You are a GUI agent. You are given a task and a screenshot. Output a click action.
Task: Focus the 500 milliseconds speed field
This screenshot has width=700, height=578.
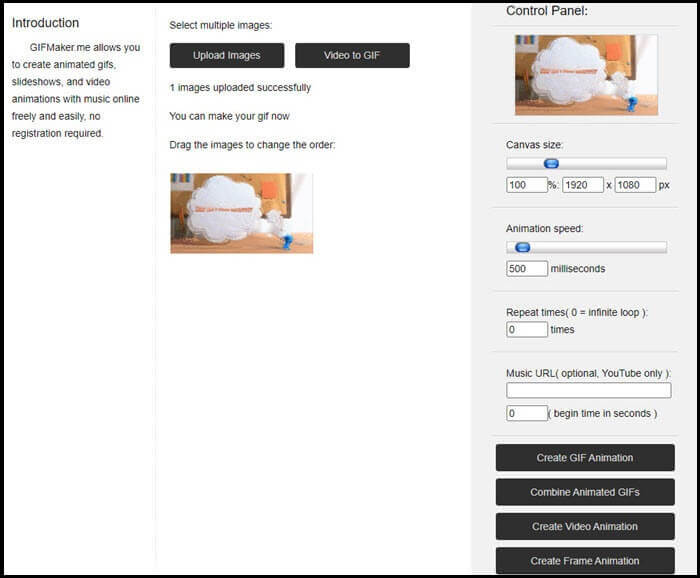pyautogui.click(x=526, y=268)
